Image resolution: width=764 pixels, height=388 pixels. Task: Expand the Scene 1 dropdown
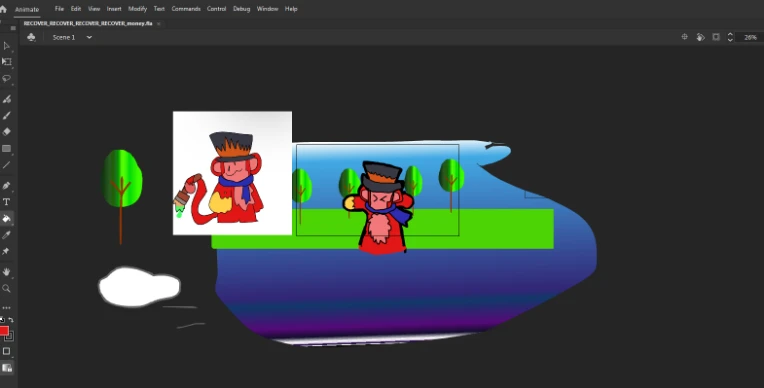(x=89, y=37)
